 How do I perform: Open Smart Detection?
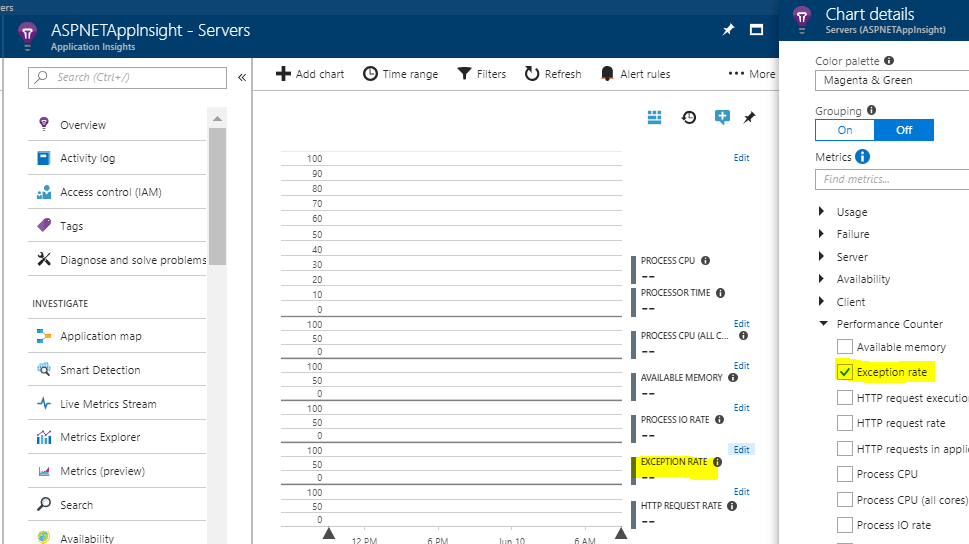click(x=117, y=370)
